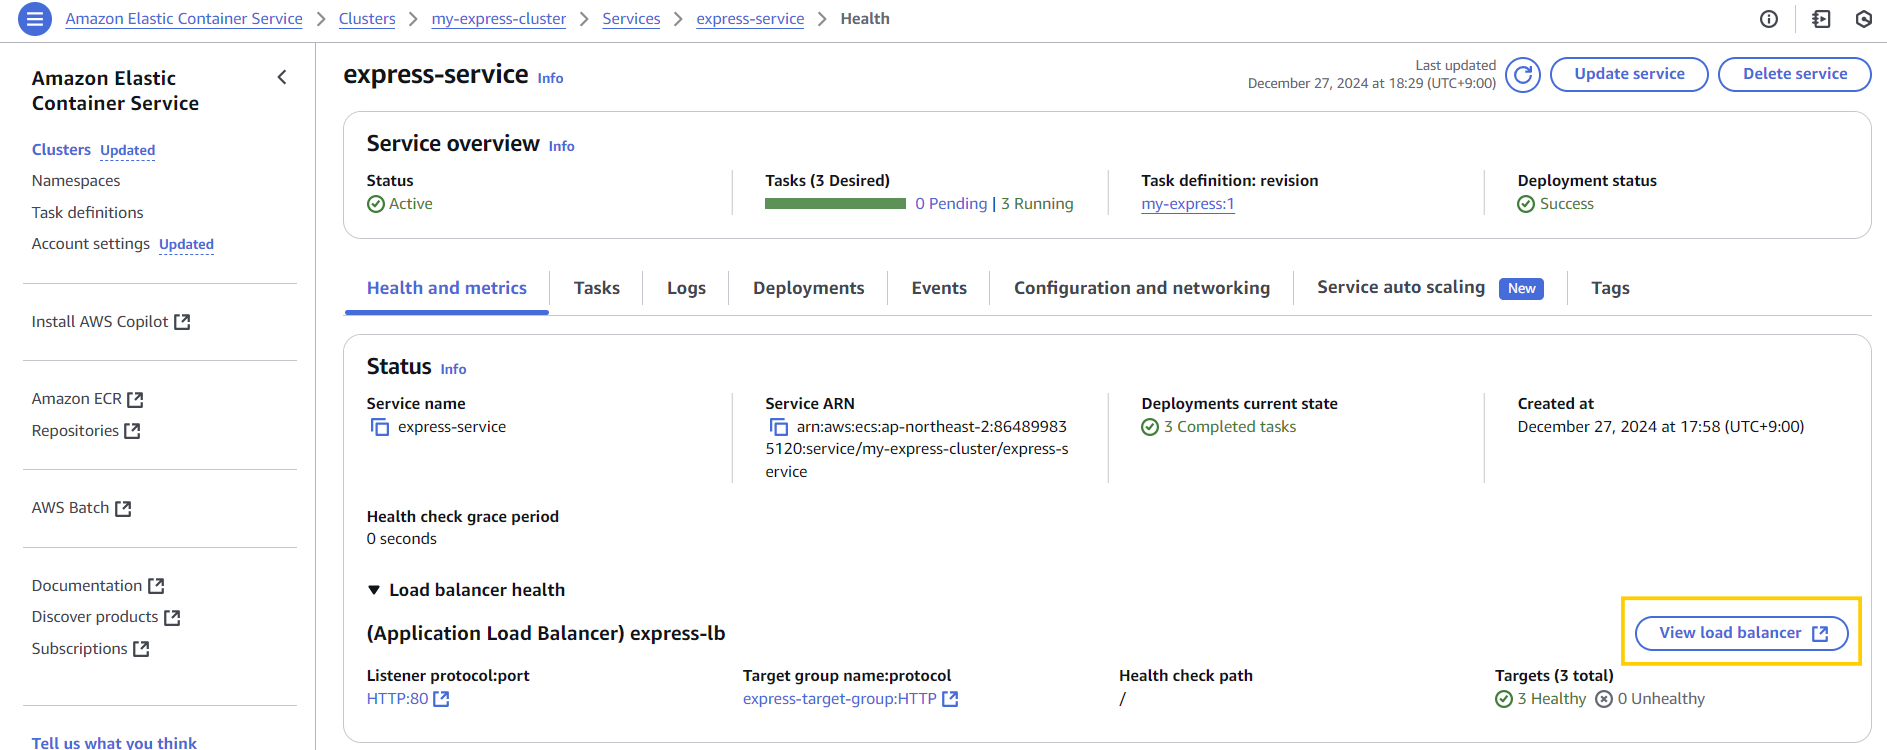Screen dimensions: 1887x750
Task: Click the hexagon settings icon top right
Action: point(1863,19)
